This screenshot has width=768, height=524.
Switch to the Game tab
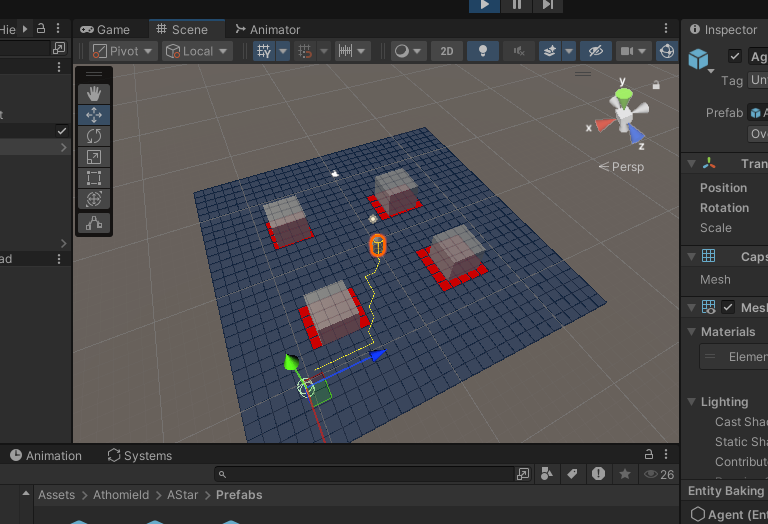click(x=106, y=30)
